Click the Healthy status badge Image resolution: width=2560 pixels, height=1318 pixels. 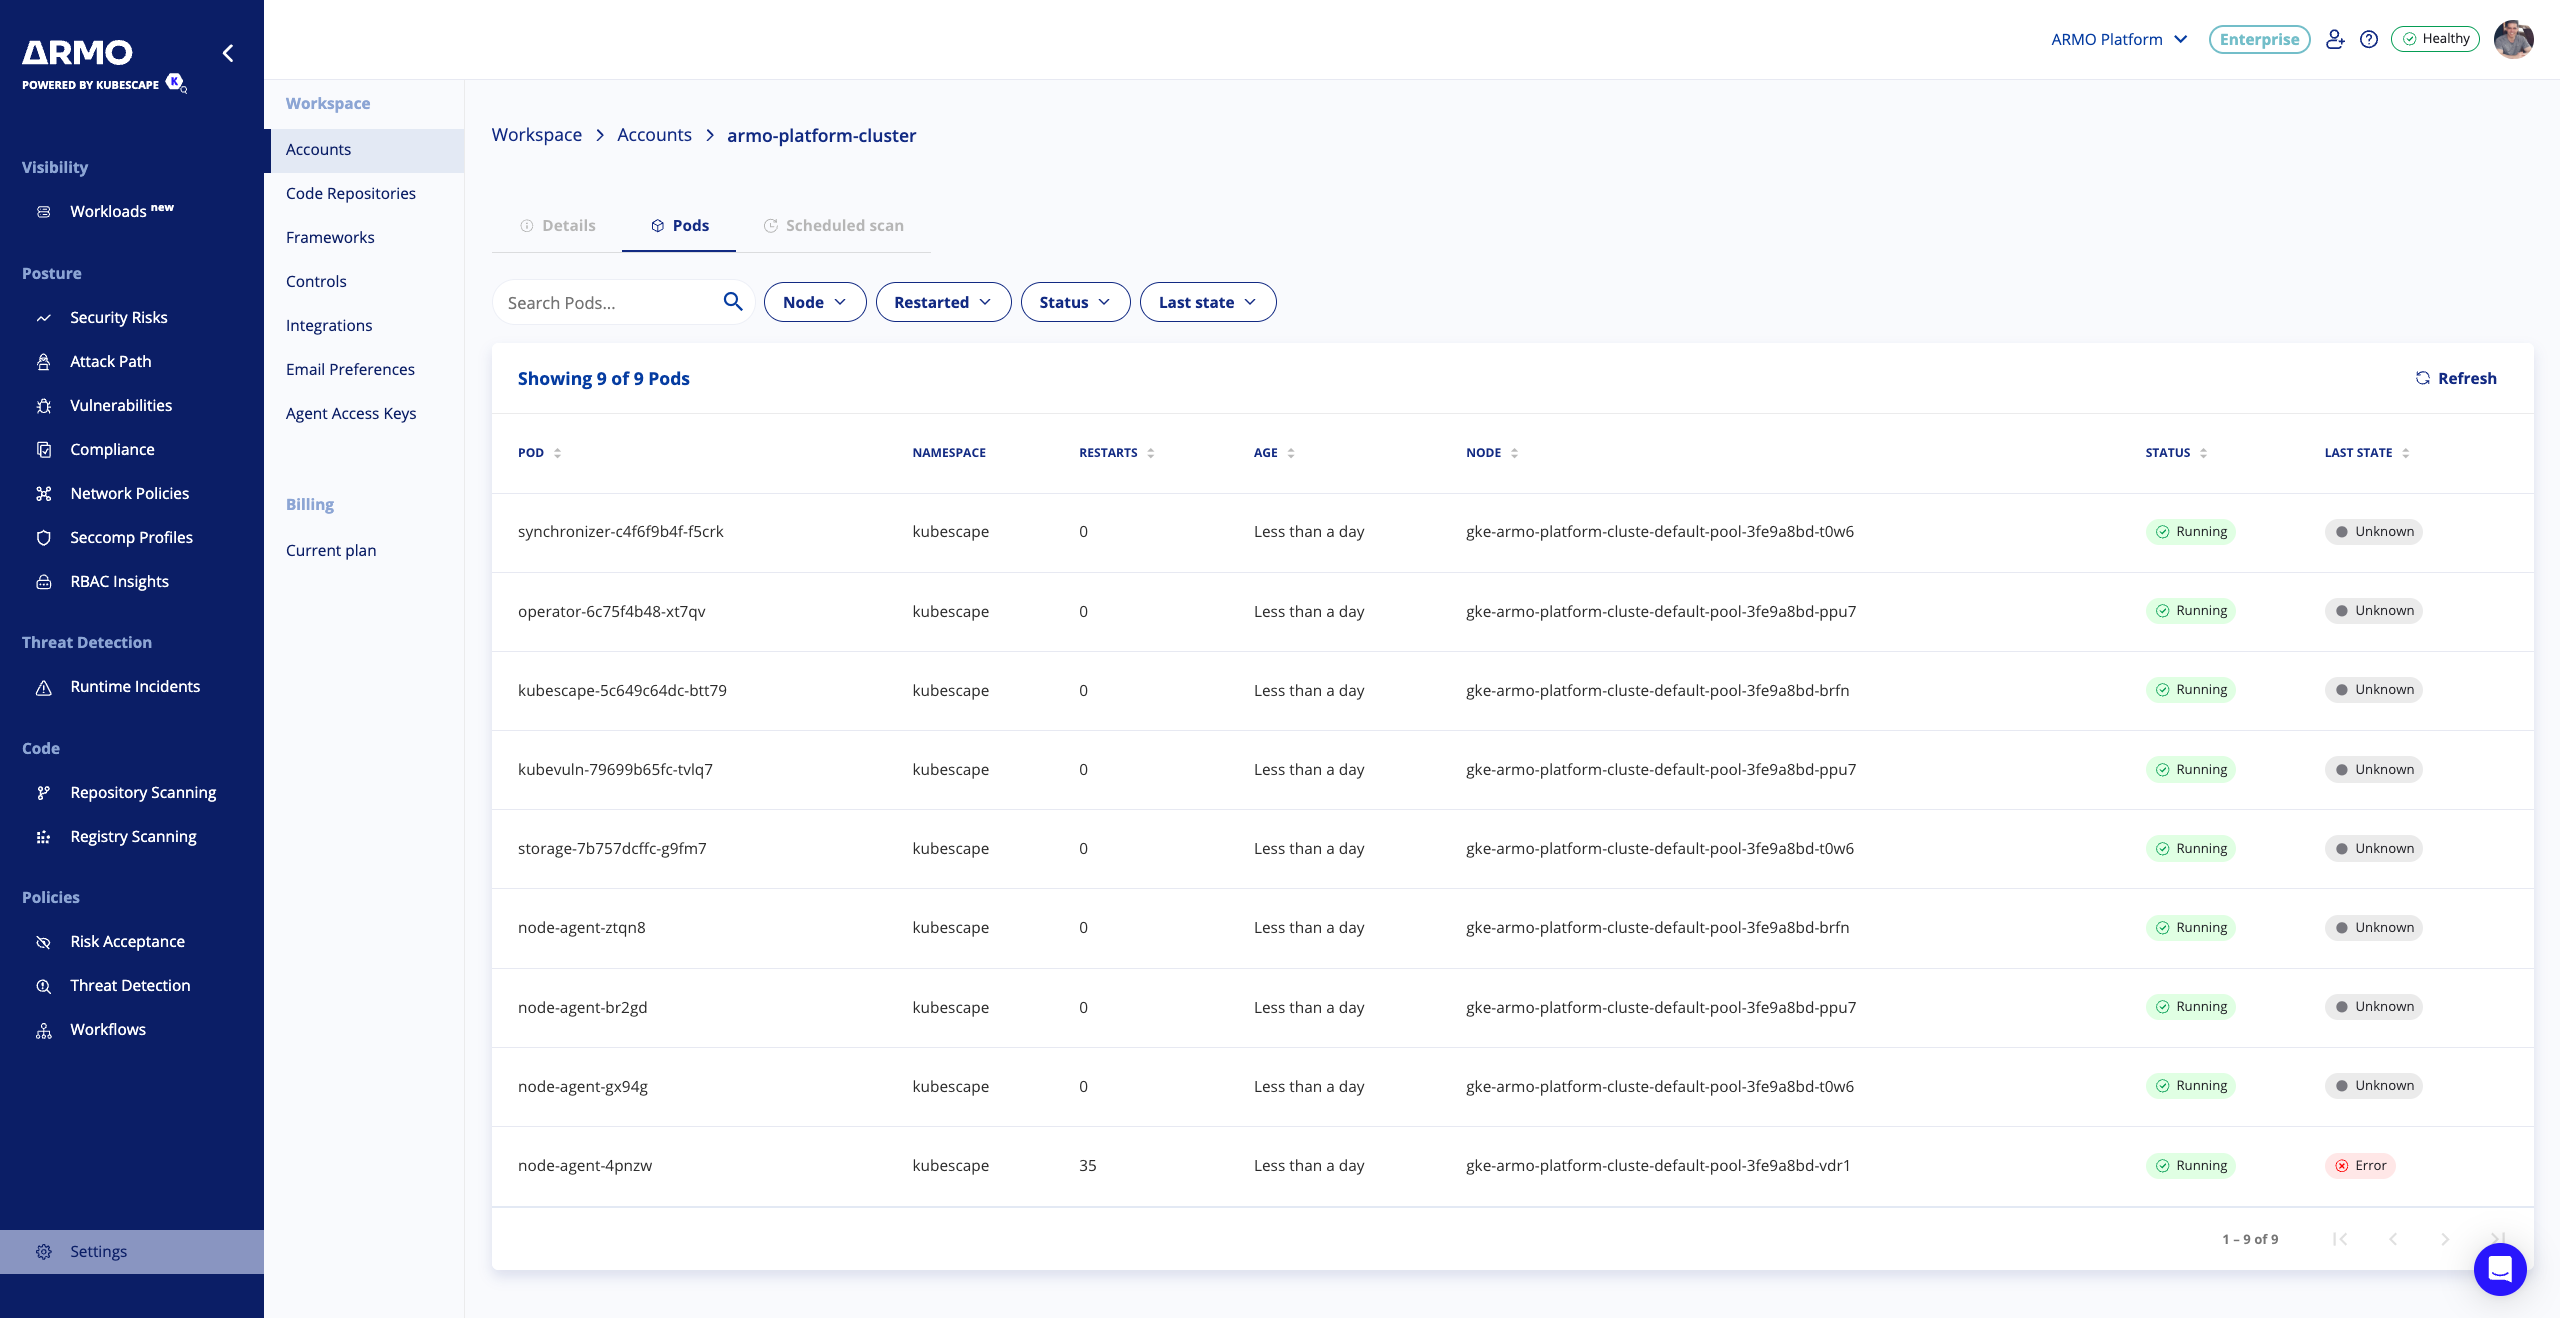pos(2436,39)
